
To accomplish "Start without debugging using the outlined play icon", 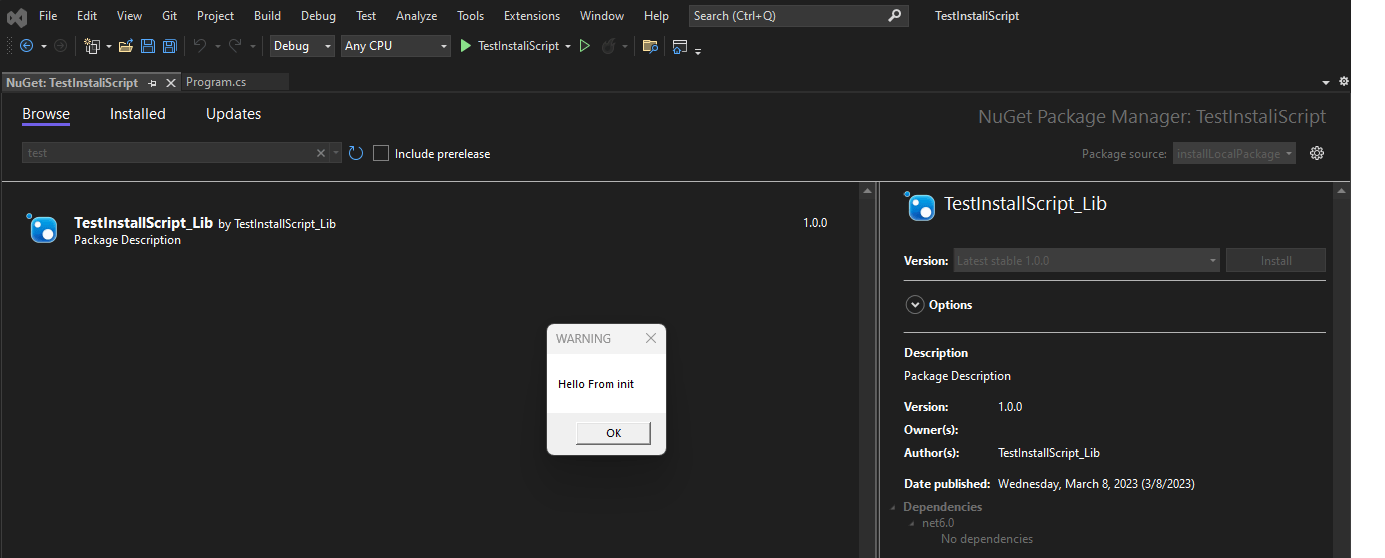I will coord(585,46).
